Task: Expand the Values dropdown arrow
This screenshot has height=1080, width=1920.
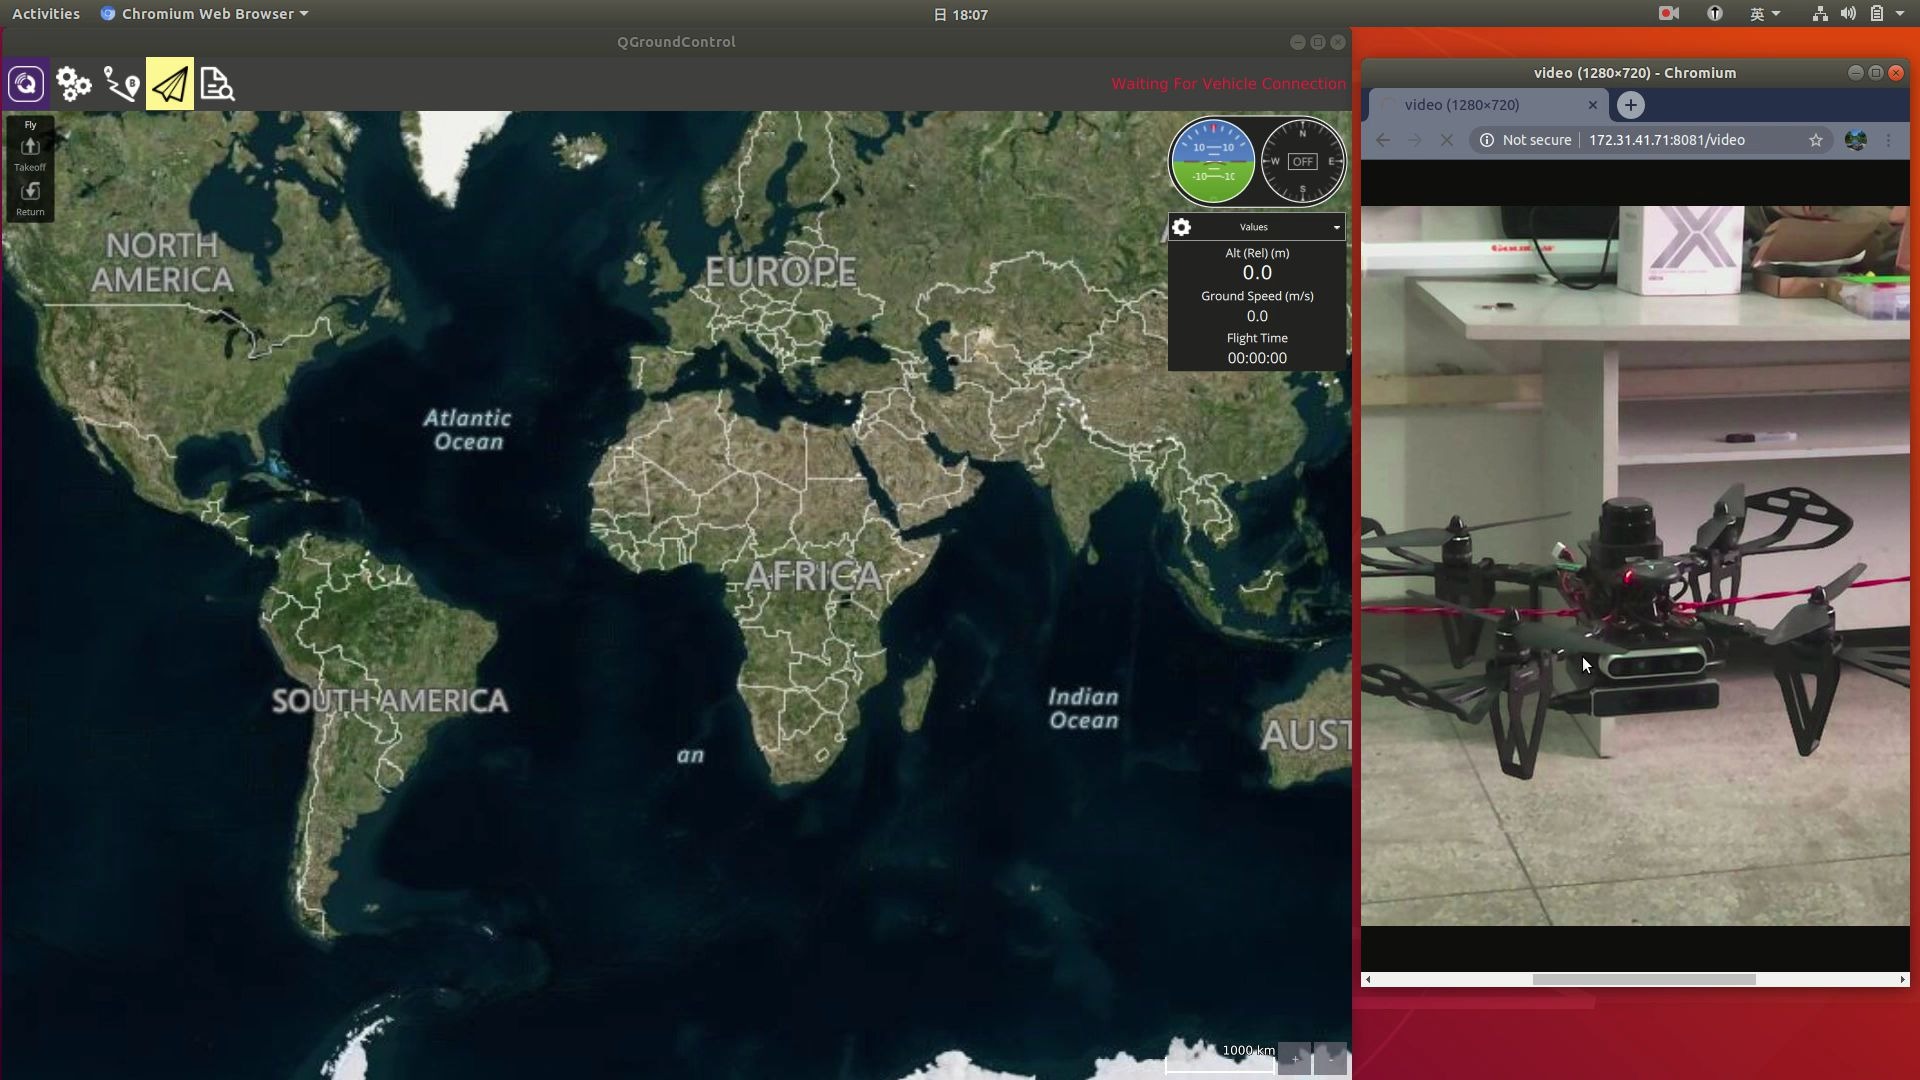Action: pyautogui.click(x=1336, y=227)
